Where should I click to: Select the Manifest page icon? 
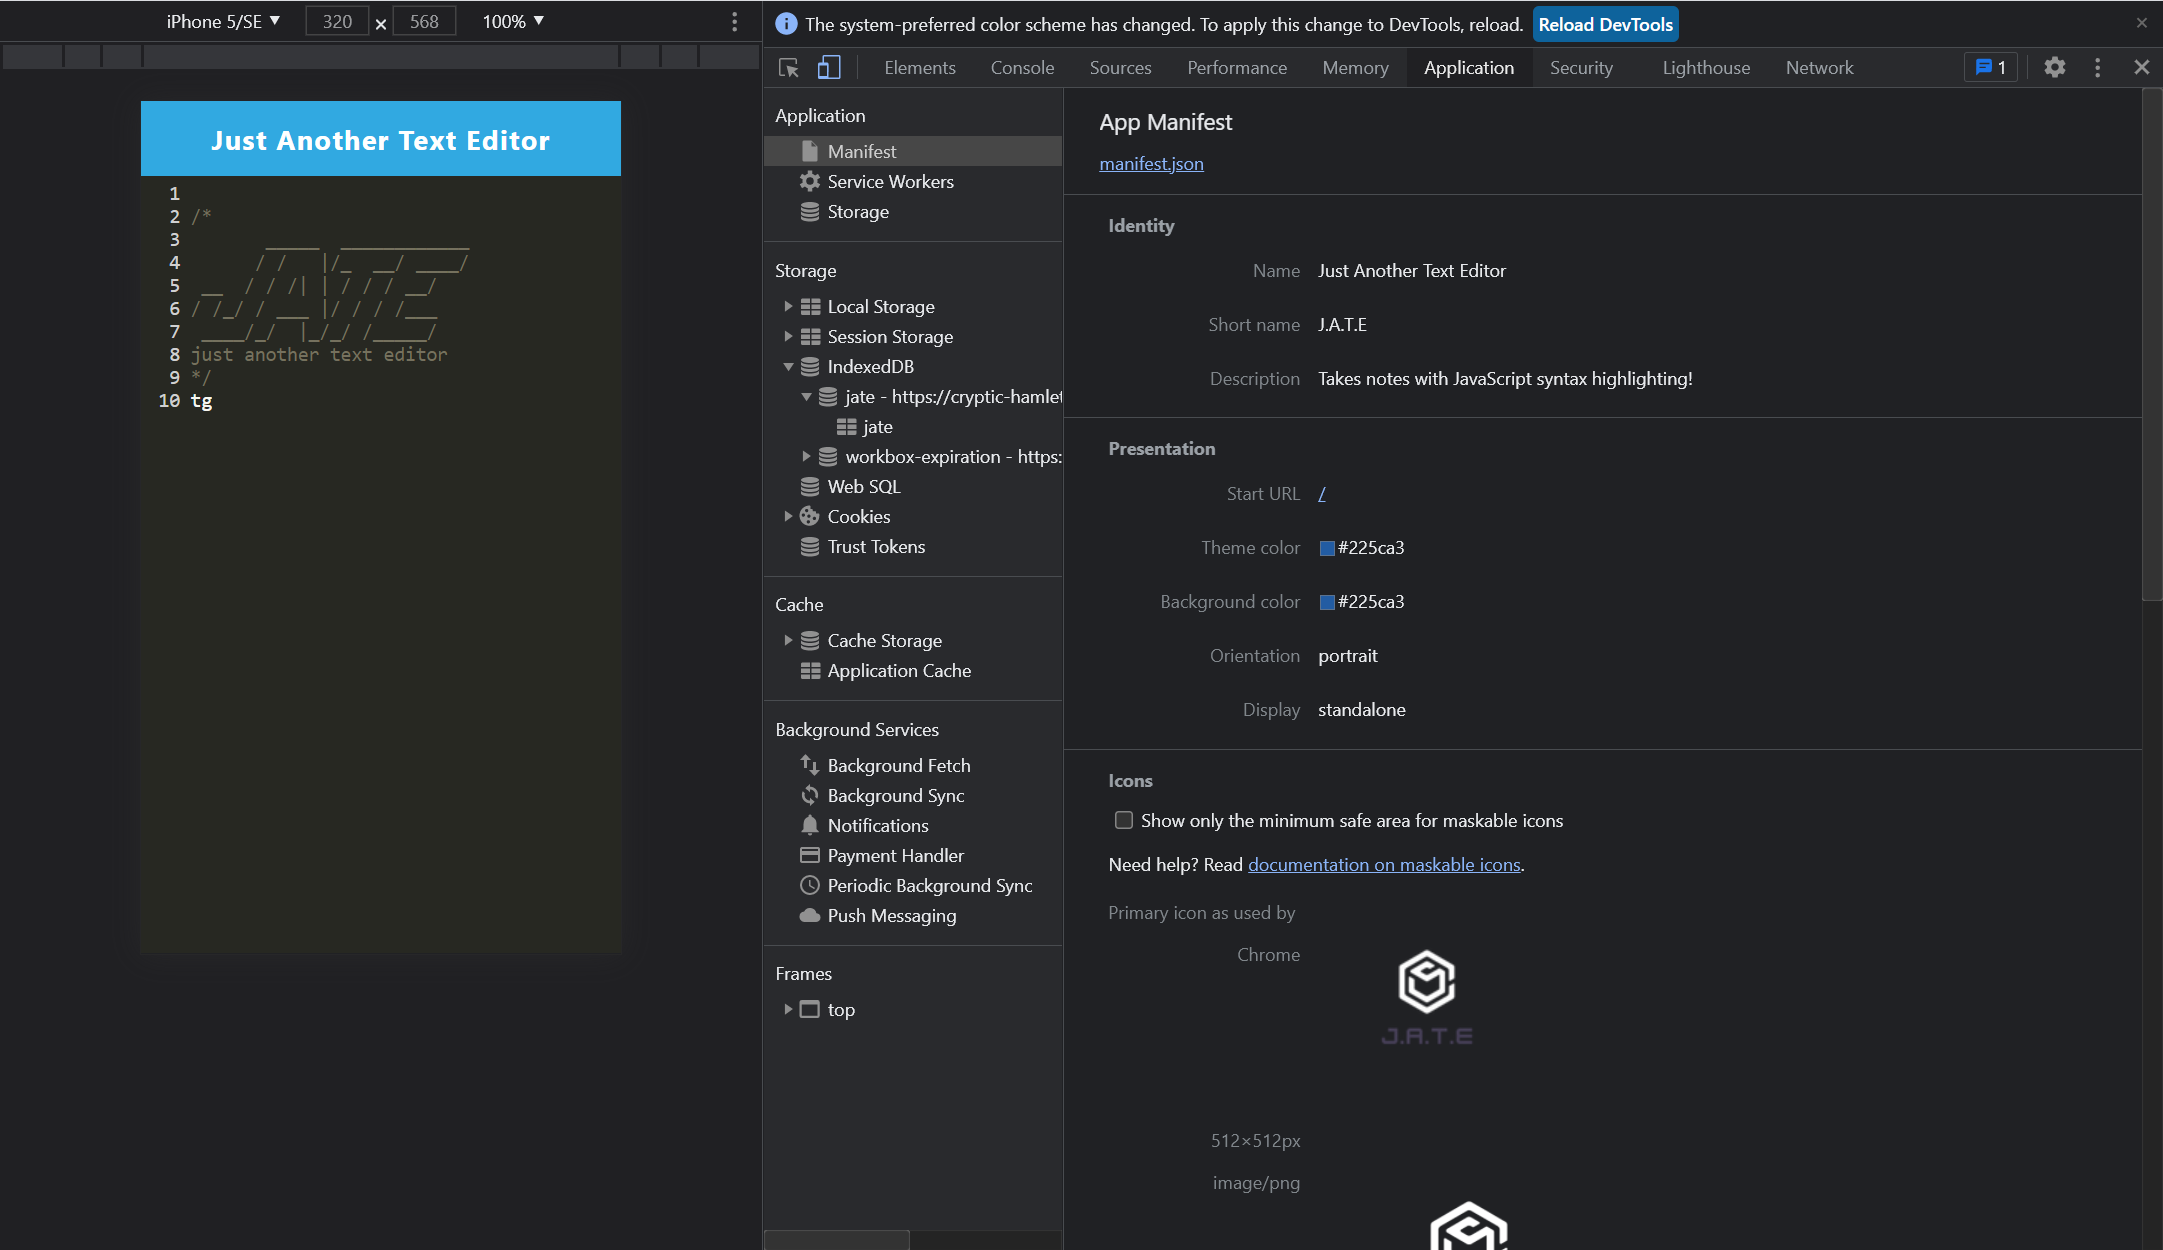pos(810,151)
